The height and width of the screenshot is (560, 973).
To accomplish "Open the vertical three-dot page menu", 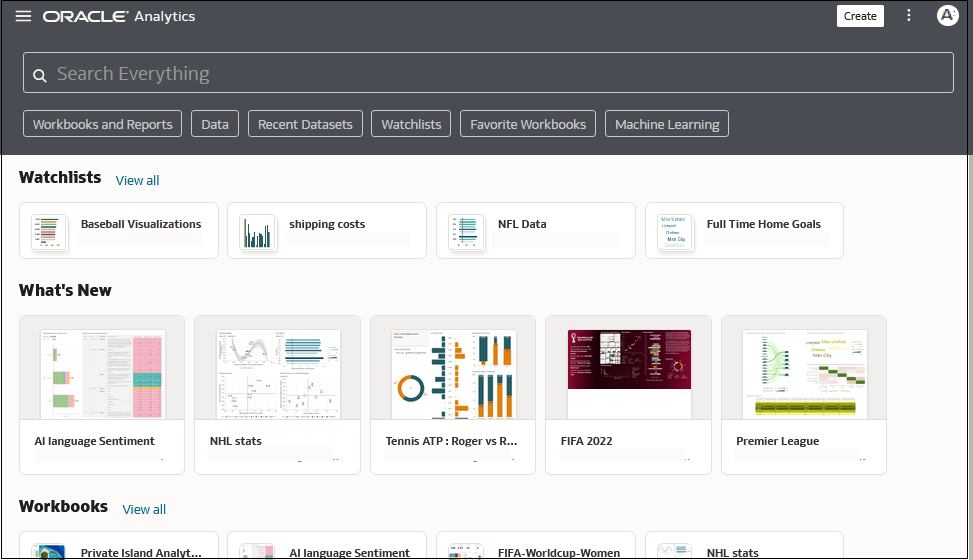I will 908,16.
